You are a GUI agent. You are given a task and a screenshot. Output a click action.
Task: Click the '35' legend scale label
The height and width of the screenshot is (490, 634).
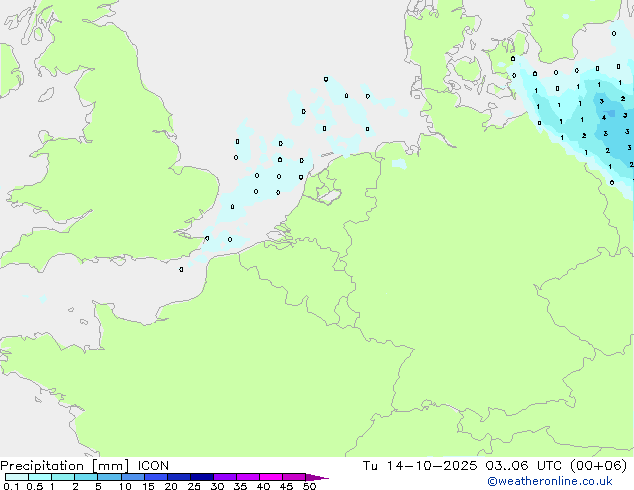240,486
